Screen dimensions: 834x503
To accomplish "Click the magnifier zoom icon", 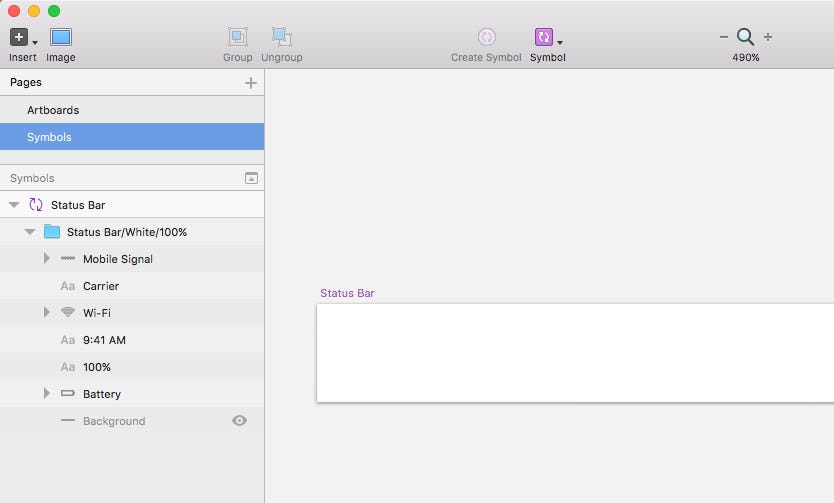I will 745,37.
